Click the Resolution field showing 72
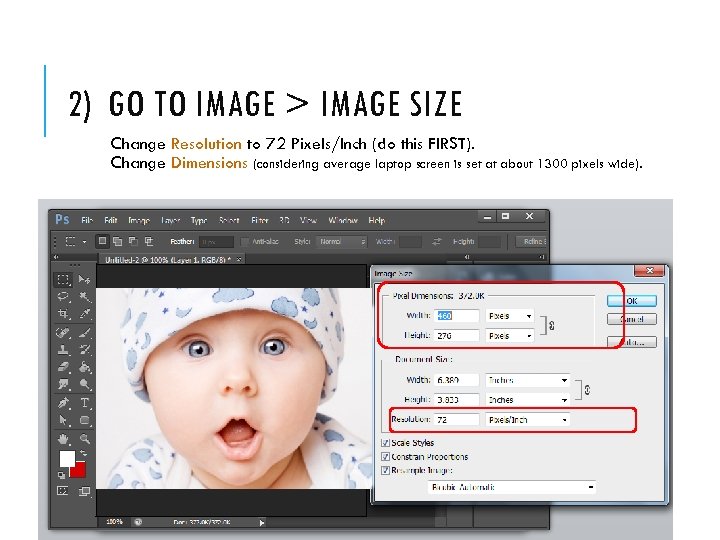720x540 pixels. click(456, 420)
